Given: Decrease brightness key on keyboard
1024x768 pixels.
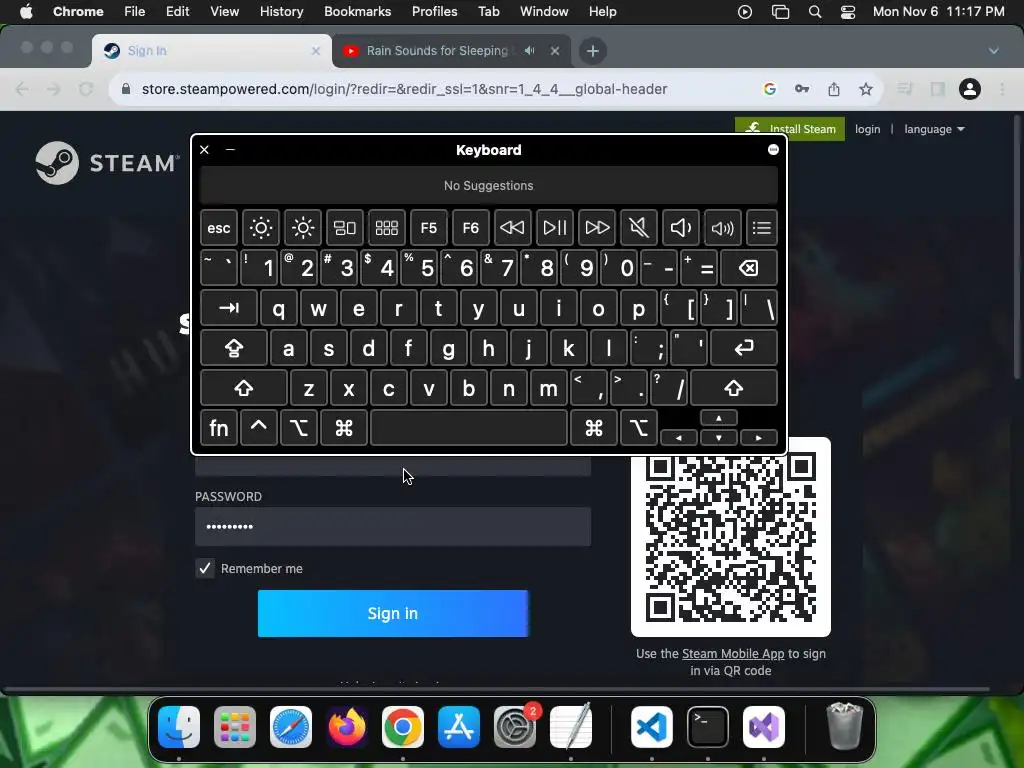Looking at the screenshot, I should tap(261, 228).
